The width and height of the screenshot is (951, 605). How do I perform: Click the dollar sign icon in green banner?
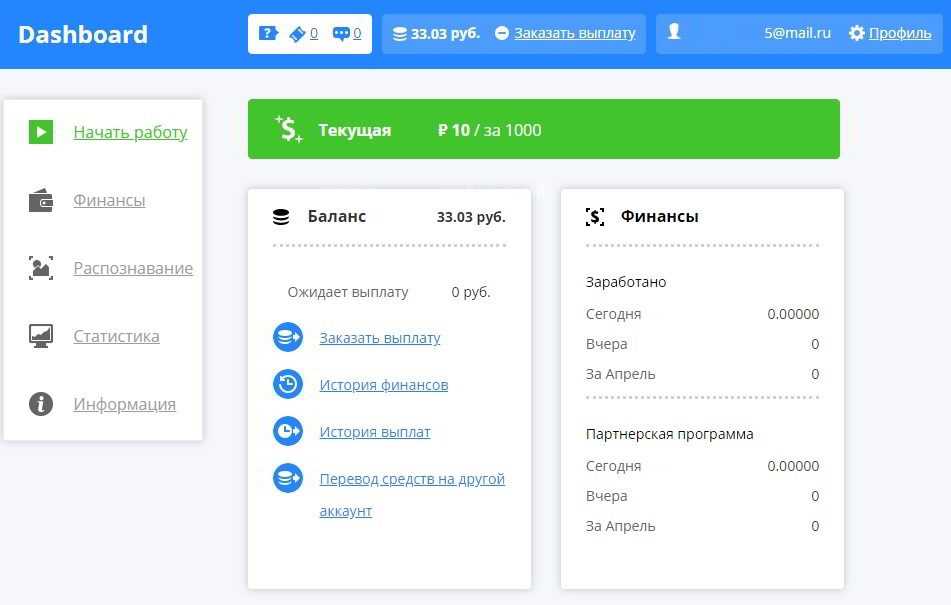tap(288, 129)
